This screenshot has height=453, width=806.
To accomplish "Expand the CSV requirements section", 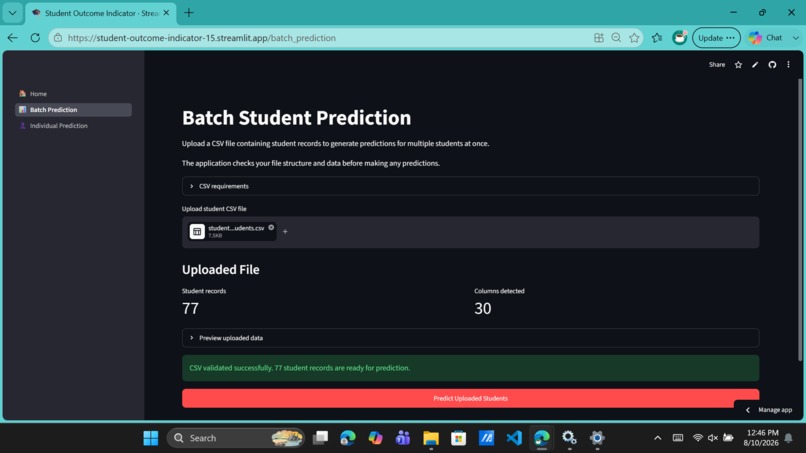I will click(x=470, y=186).
